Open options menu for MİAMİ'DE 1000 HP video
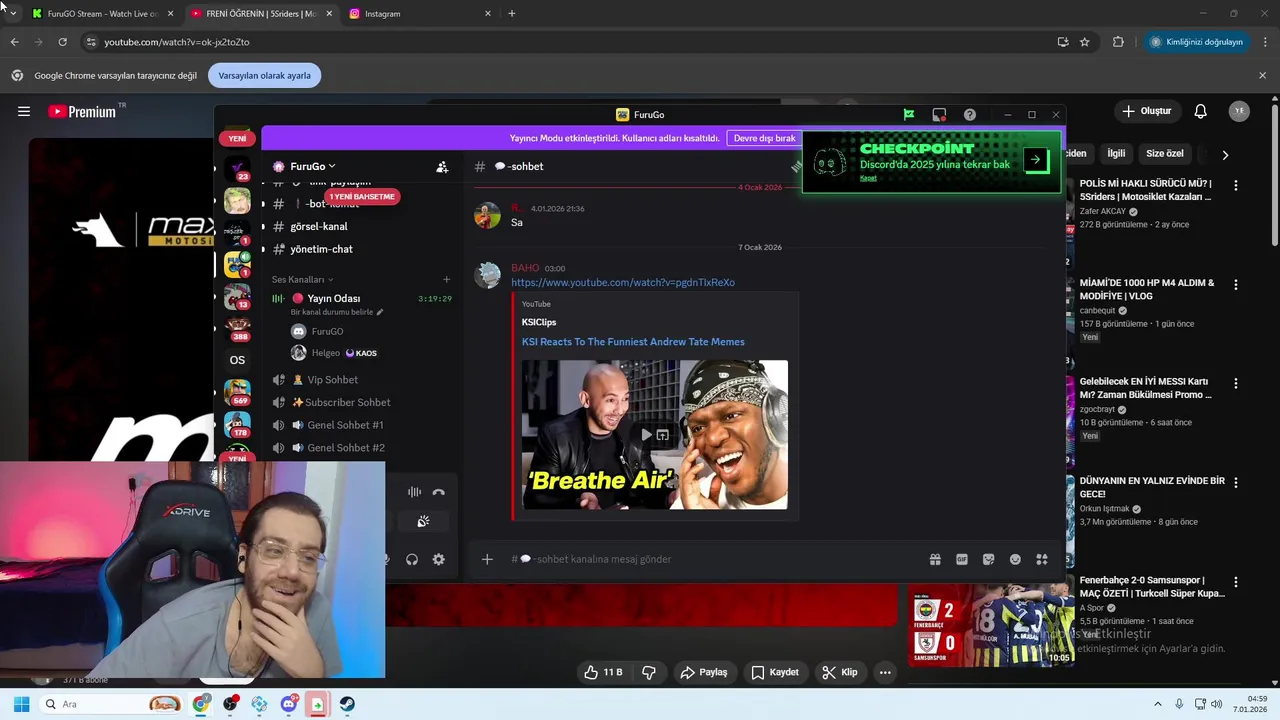This screenshot has width=1280, height=720. click(1236, 284)
